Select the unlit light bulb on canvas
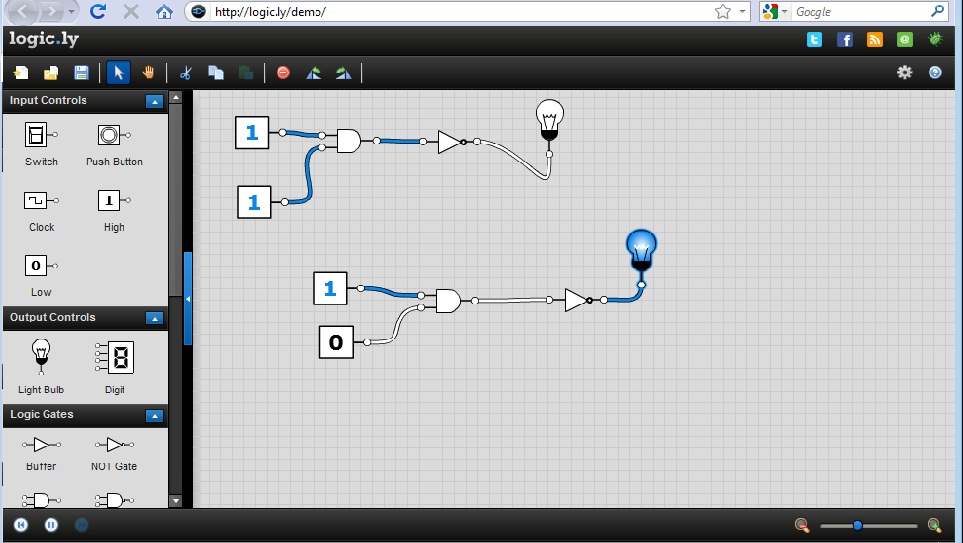This screenshot has height=543, width=963. pos(550,120)
